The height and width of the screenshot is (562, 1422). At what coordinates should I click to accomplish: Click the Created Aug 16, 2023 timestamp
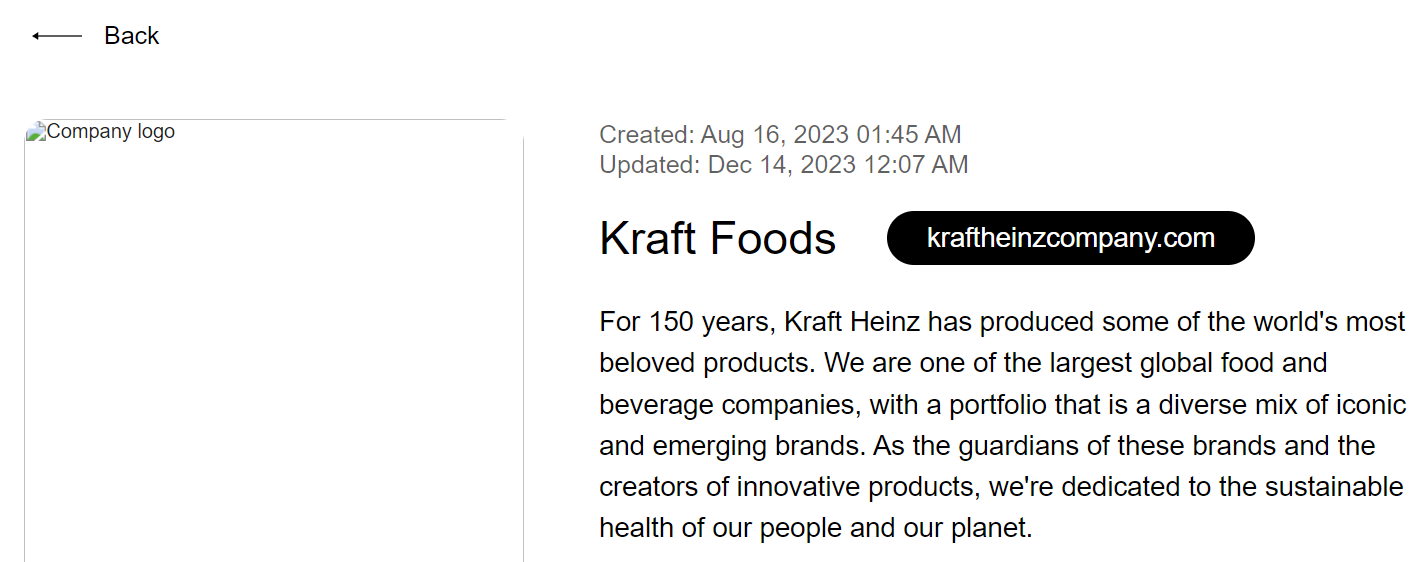(779, 134)
